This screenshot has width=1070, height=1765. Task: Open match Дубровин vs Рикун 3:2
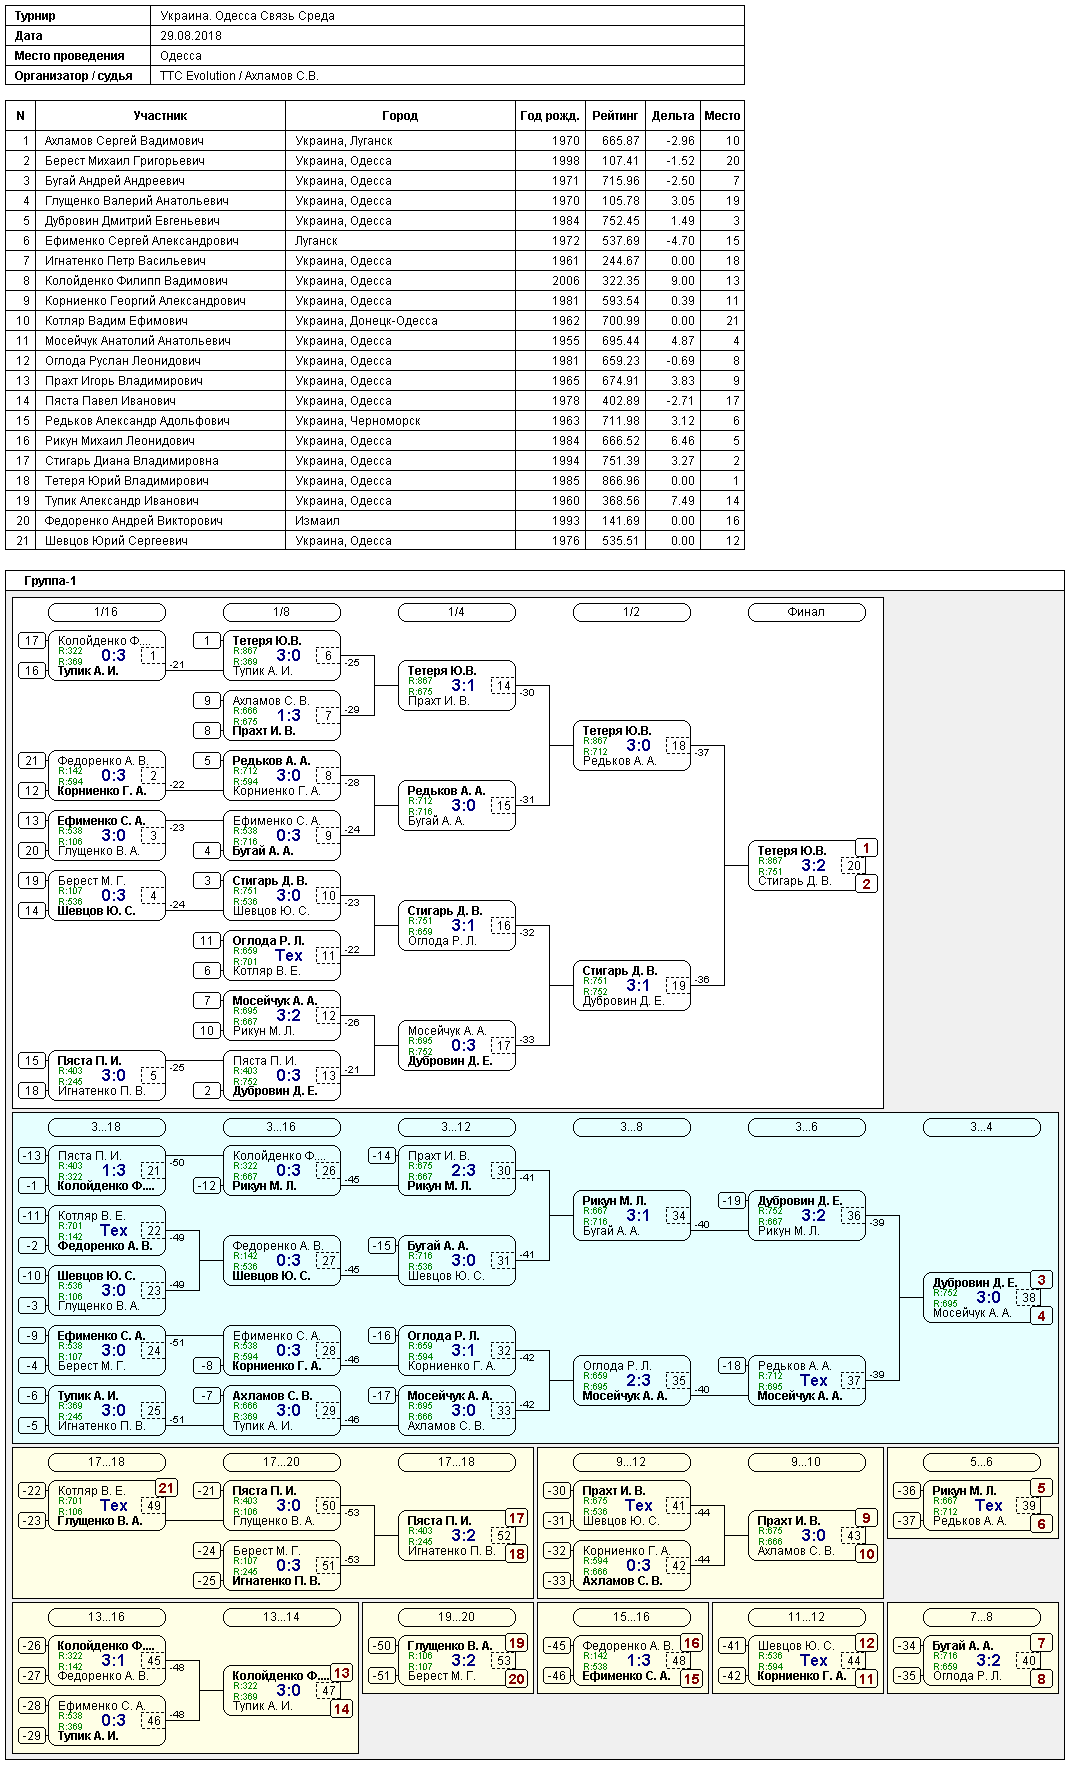tap(806, 1216)
